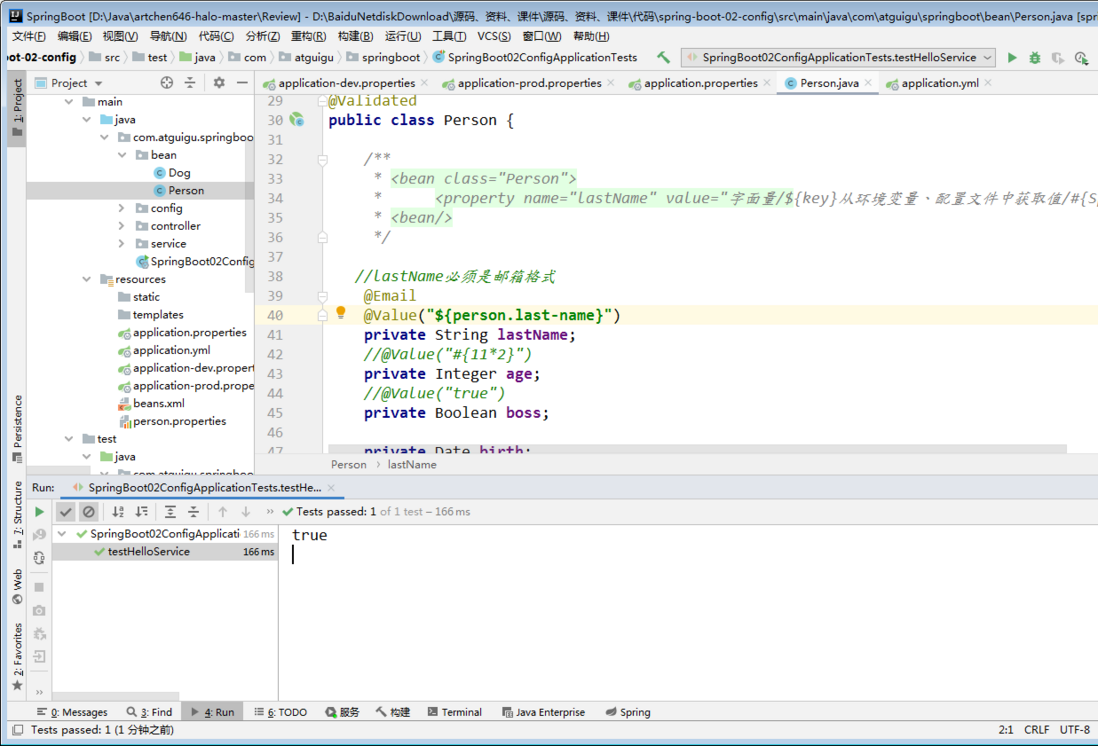The image size is (1098, 746).
Task: Stop the running process
Action: click(39, 587)
